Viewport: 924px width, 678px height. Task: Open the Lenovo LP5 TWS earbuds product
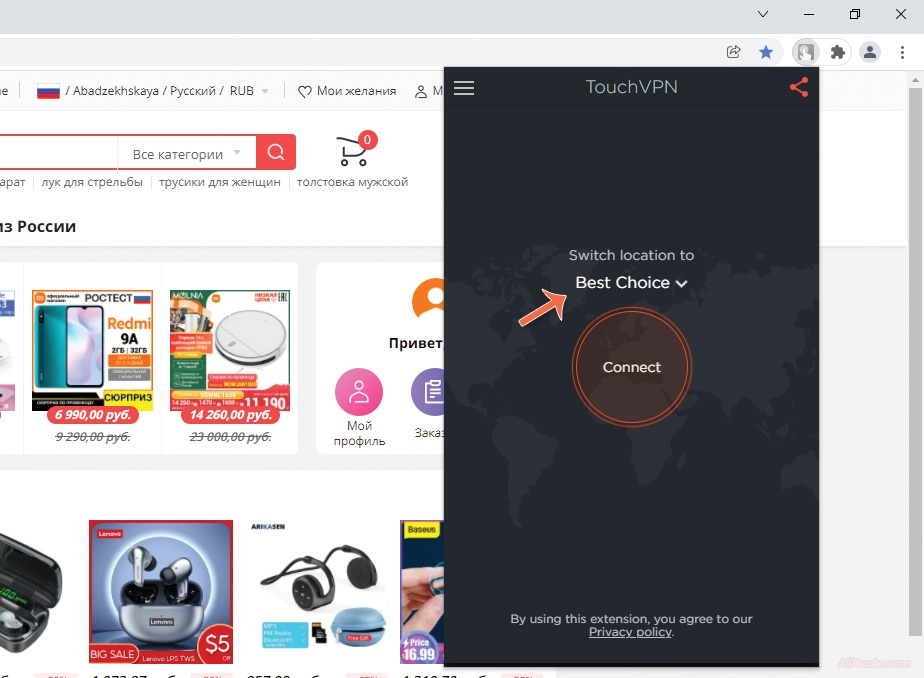tap(161, 591)
